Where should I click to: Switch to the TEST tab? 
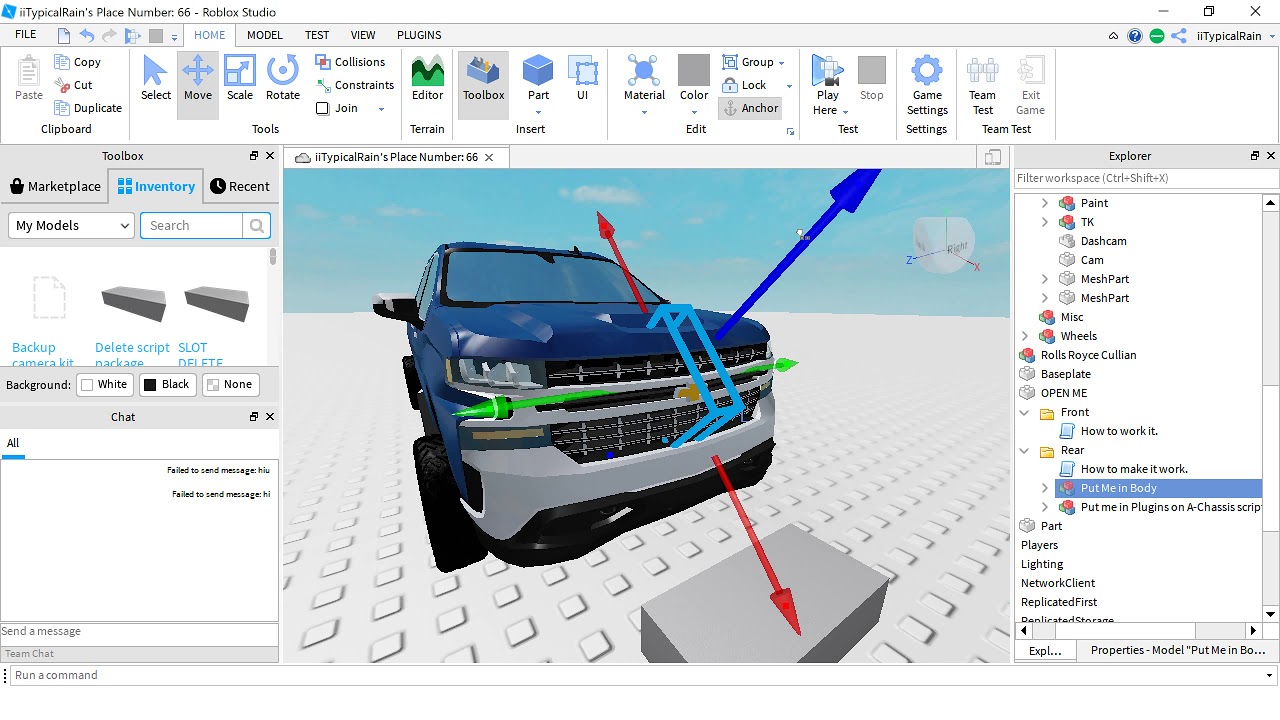[317, 35]
